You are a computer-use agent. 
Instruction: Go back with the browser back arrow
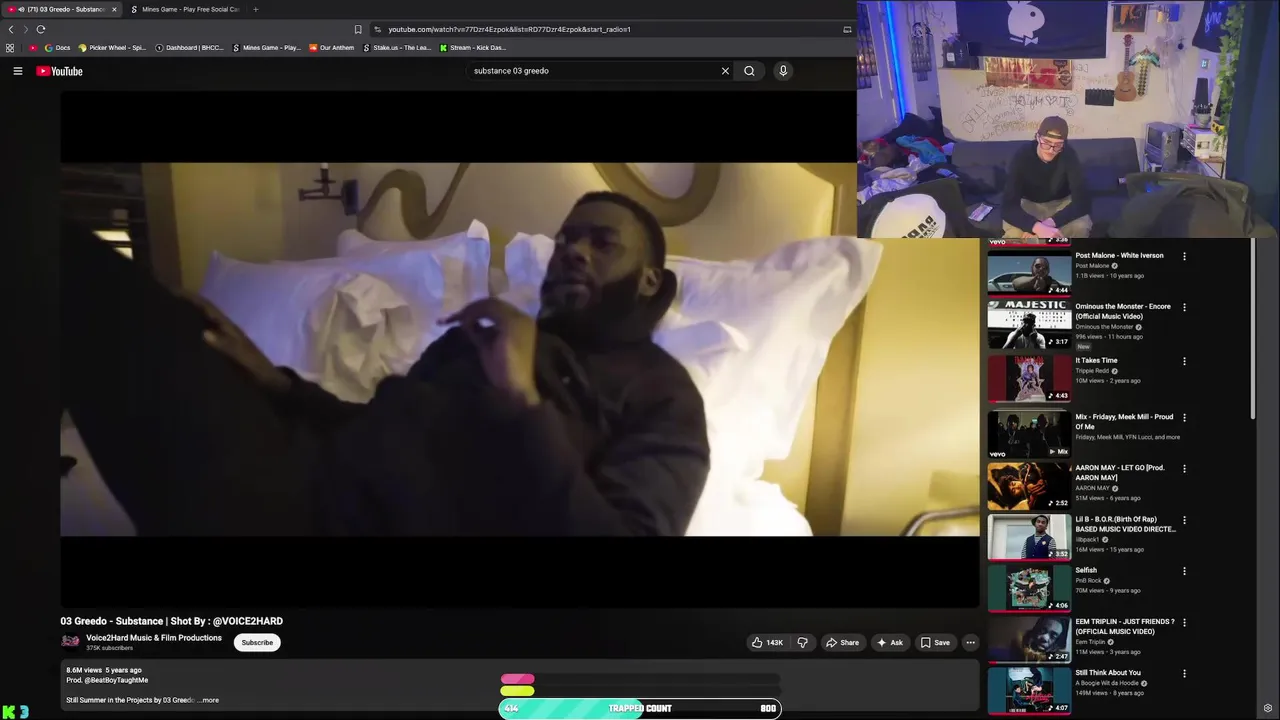tap(11, 29)
